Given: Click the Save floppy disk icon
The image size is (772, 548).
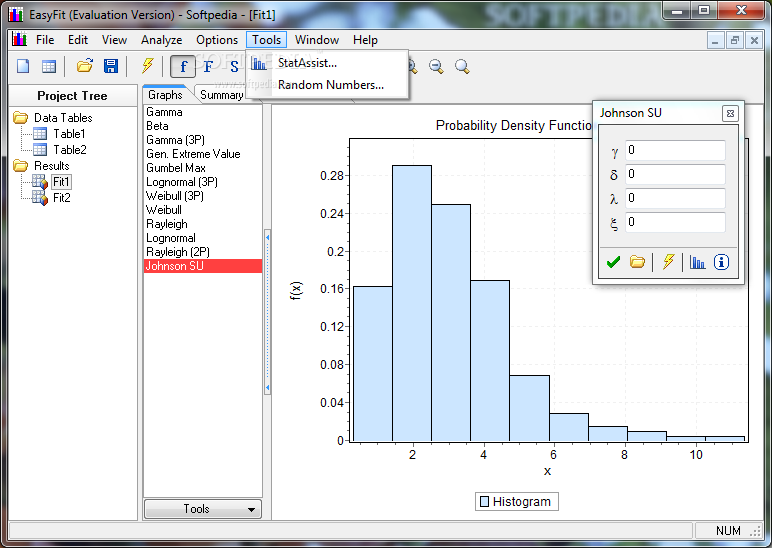Looking at the screenshot, I should (111, 65).
